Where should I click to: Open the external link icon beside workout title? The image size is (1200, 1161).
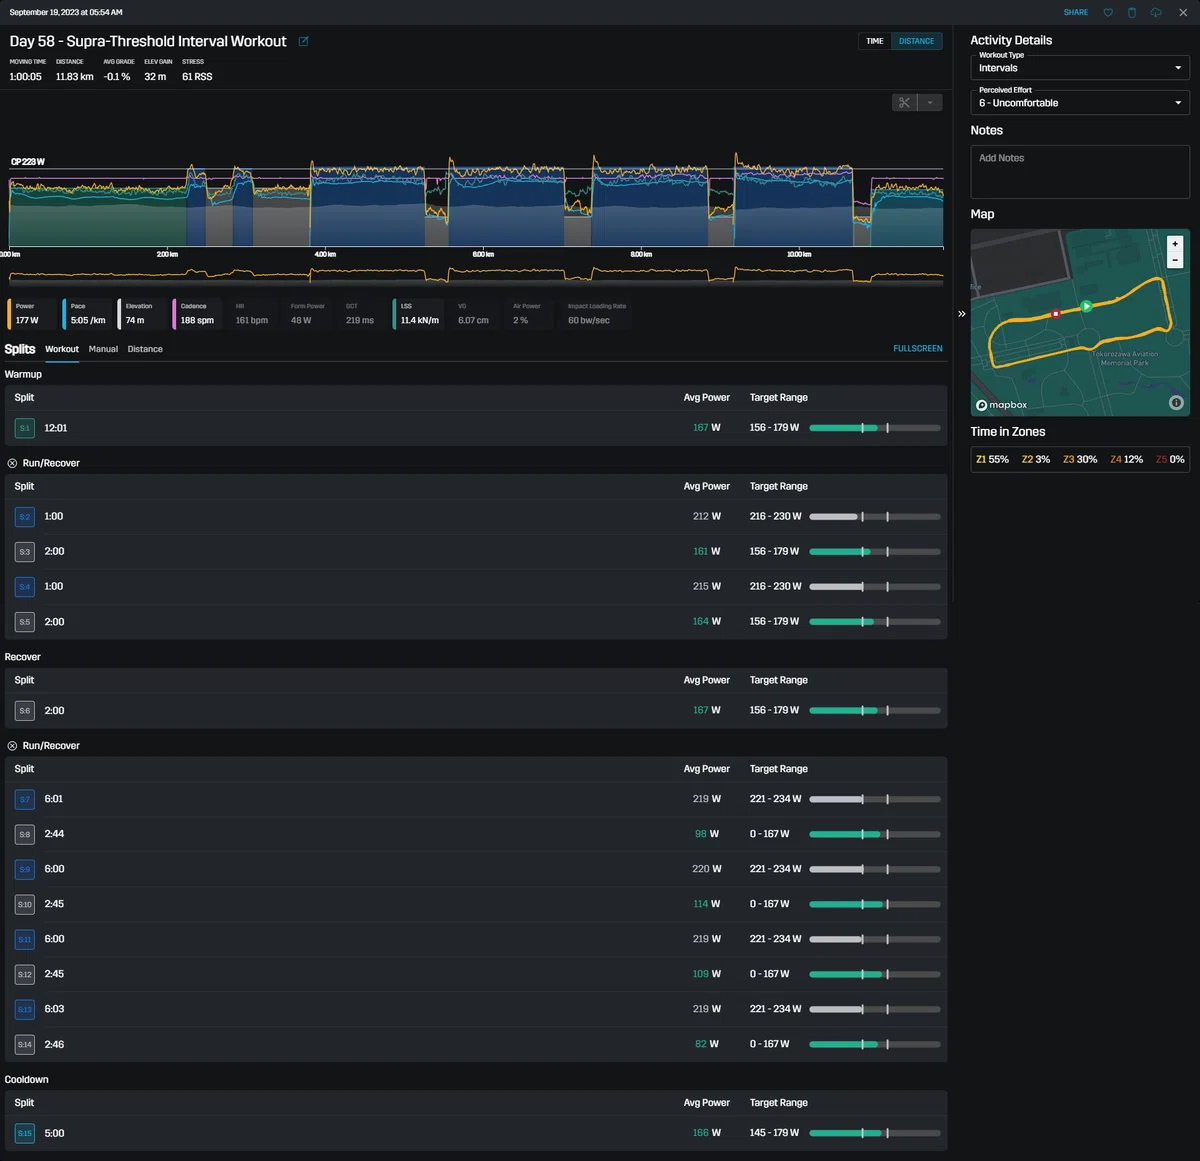(x=303, y=41)
